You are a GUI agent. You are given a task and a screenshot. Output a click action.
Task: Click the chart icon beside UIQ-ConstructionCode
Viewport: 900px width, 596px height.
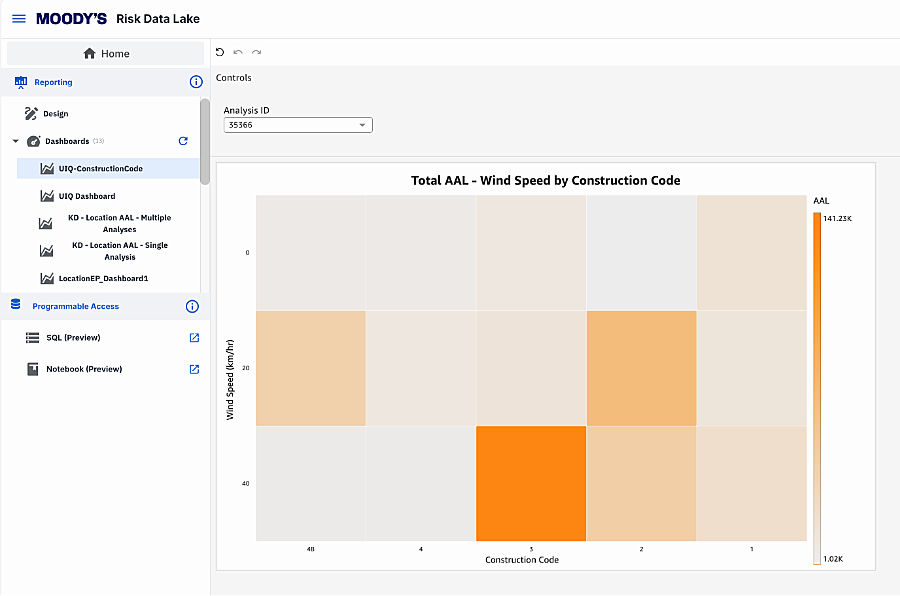click(x=47, y=168)
